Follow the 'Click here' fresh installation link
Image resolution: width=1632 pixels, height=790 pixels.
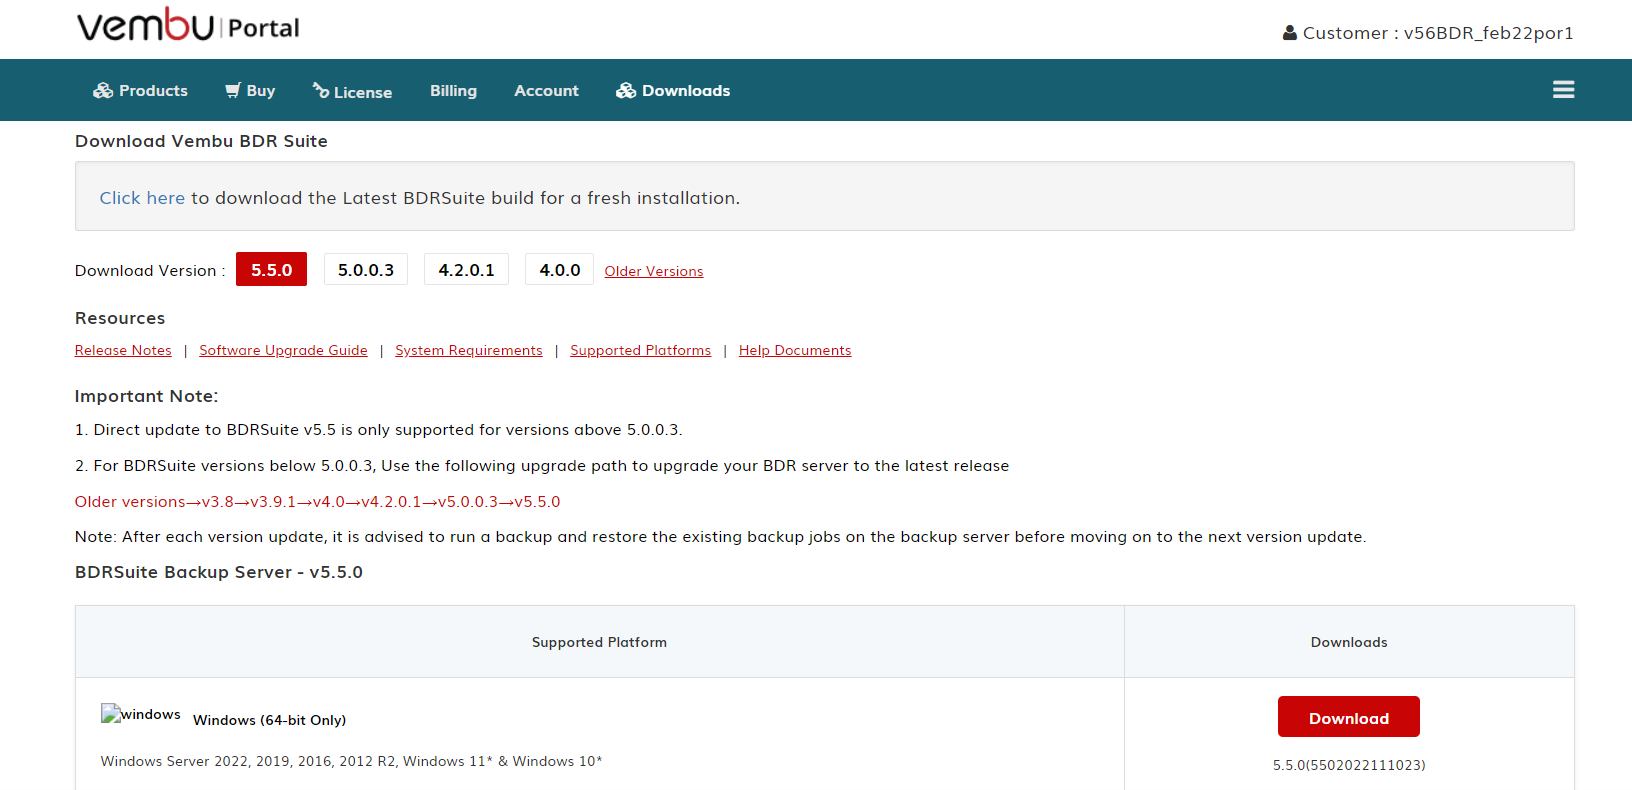click(142, 198)
